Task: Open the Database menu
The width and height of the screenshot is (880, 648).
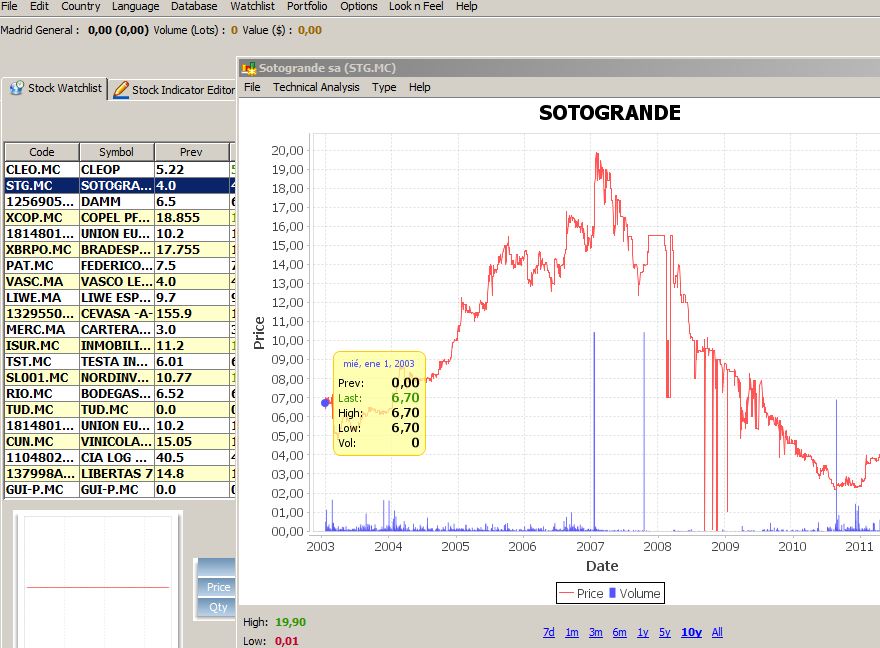Action: [194, 6]
